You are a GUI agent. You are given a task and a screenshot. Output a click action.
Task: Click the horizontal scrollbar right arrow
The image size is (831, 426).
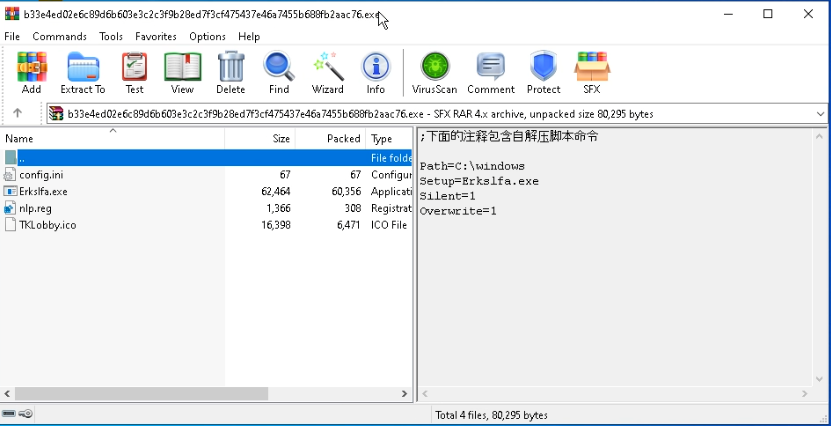tap(405, 394)
